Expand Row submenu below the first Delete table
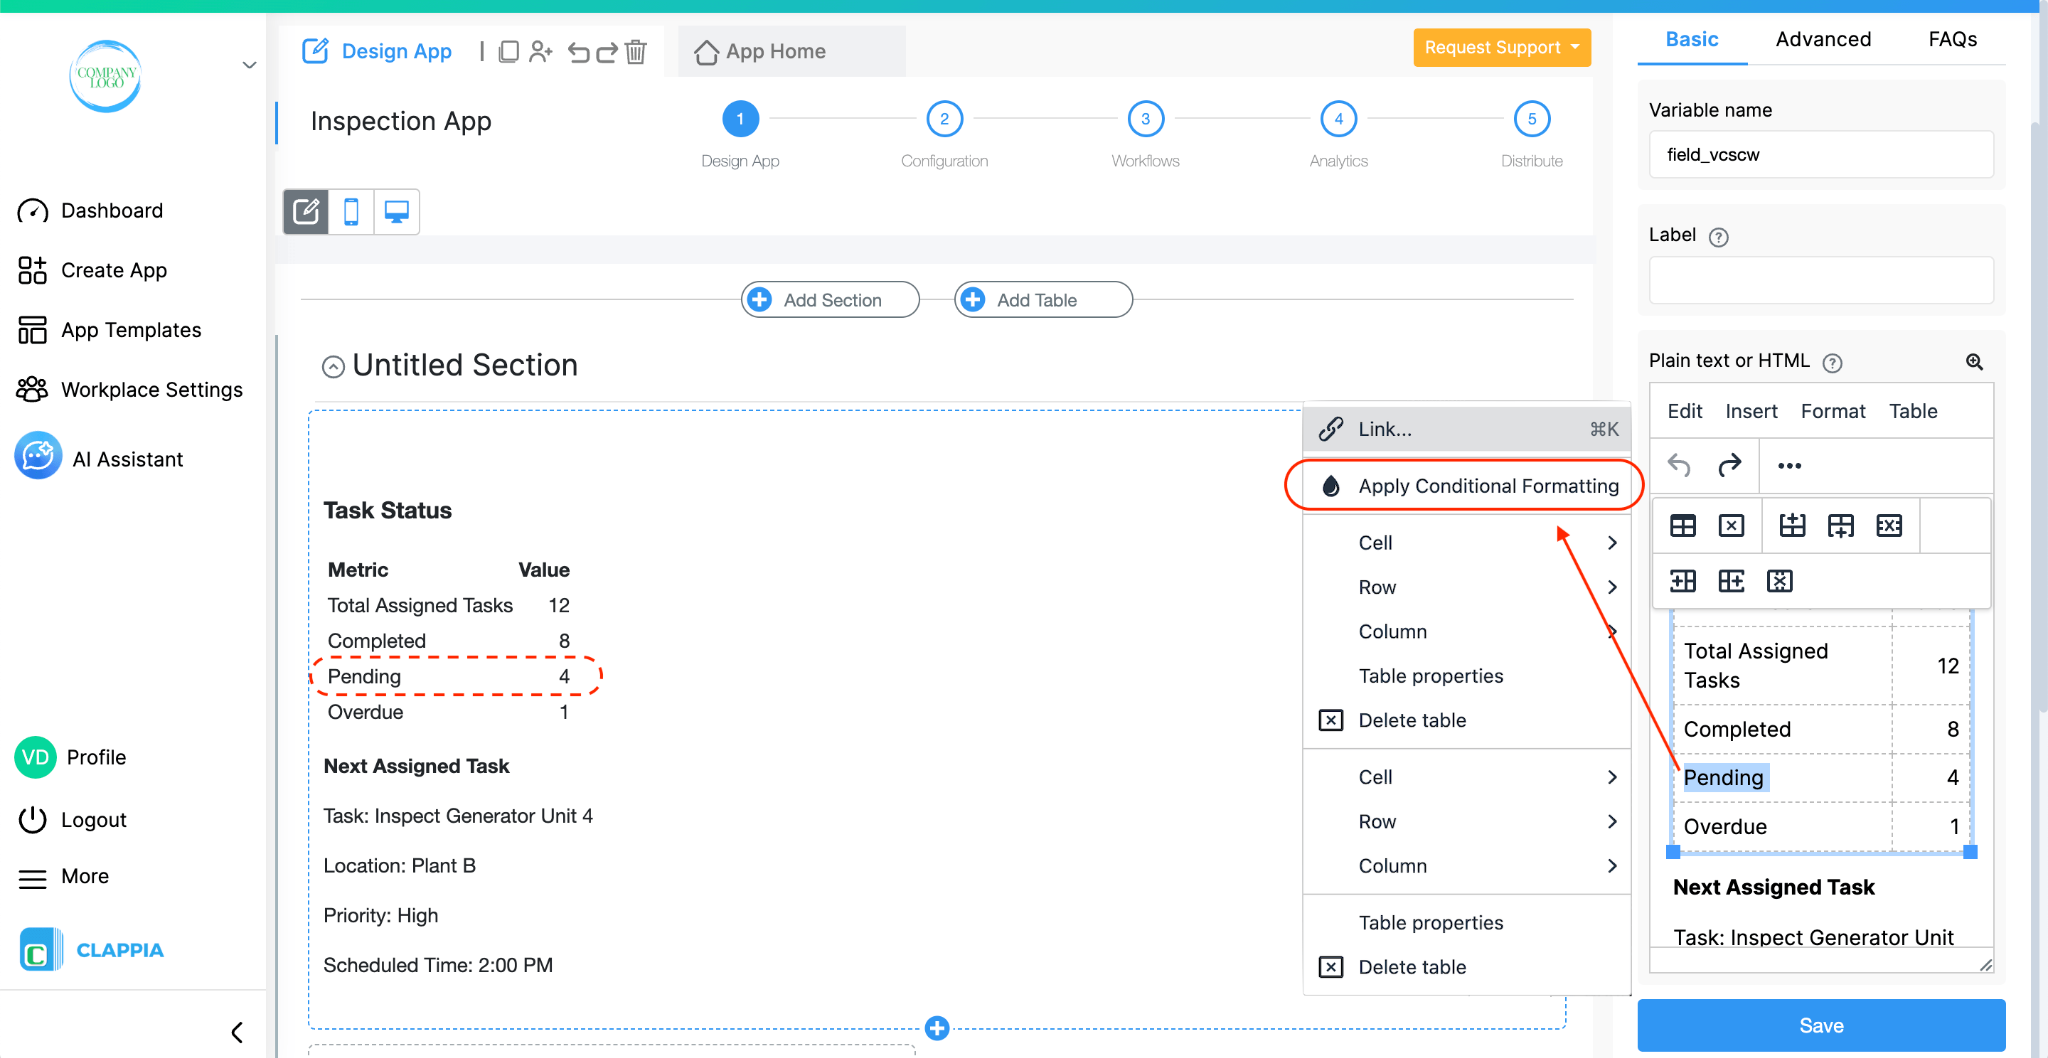The height and width of the screenshot is (1058, 2048). (1467, 822)
